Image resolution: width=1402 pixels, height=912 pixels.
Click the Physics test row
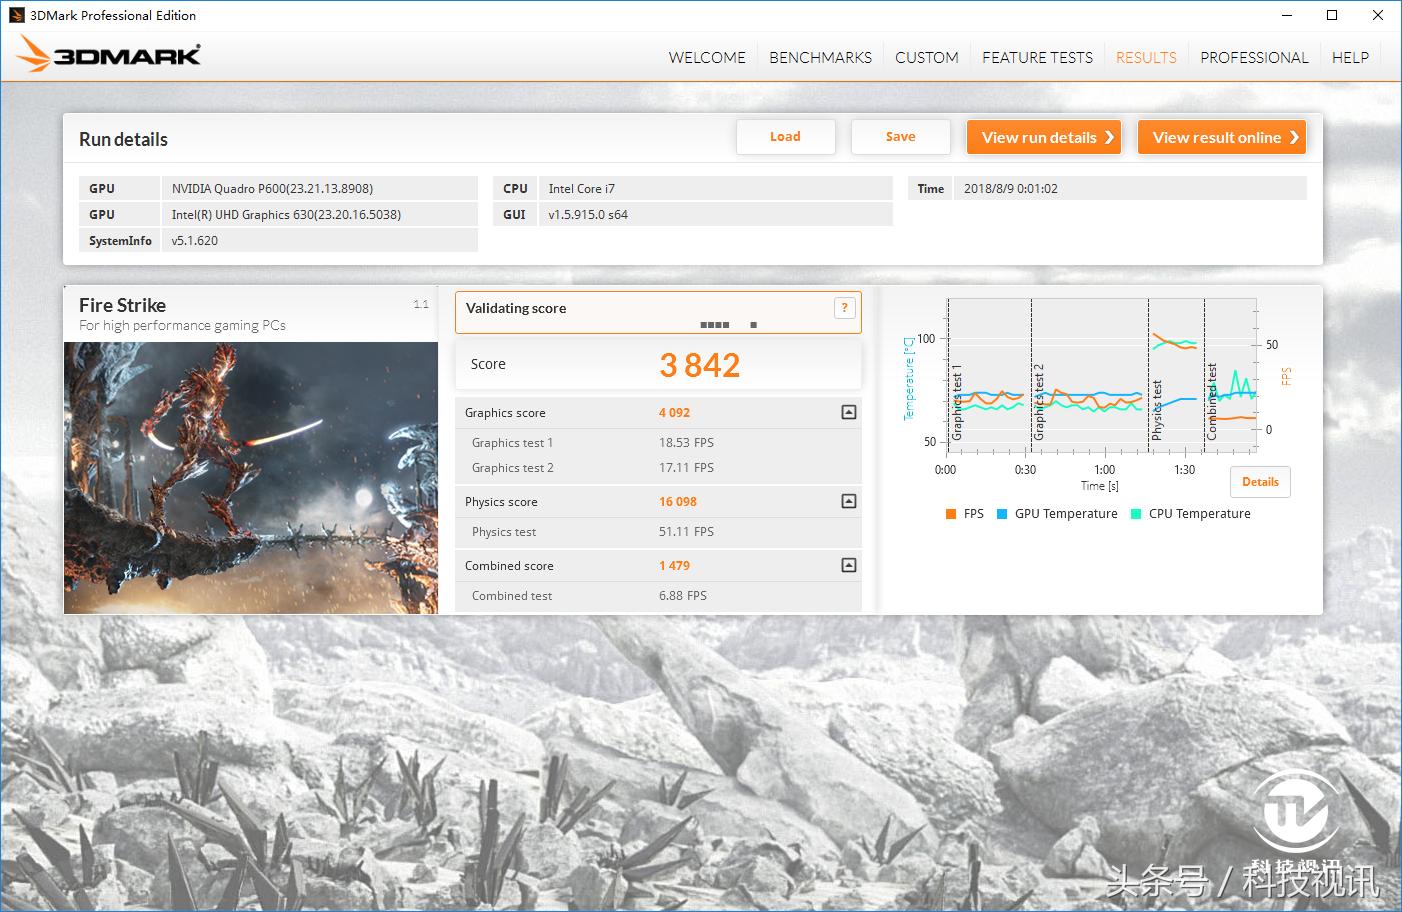(658, 531)
